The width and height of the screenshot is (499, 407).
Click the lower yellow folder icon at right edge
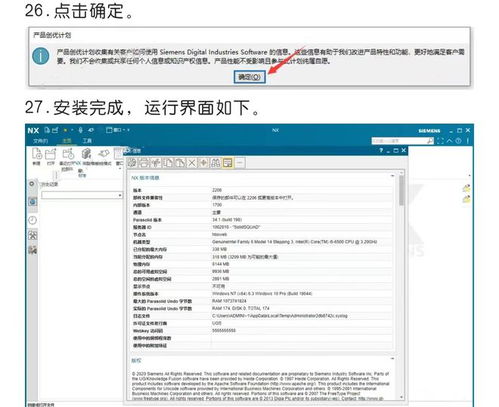pyautogui.click(x=466, y=199)
